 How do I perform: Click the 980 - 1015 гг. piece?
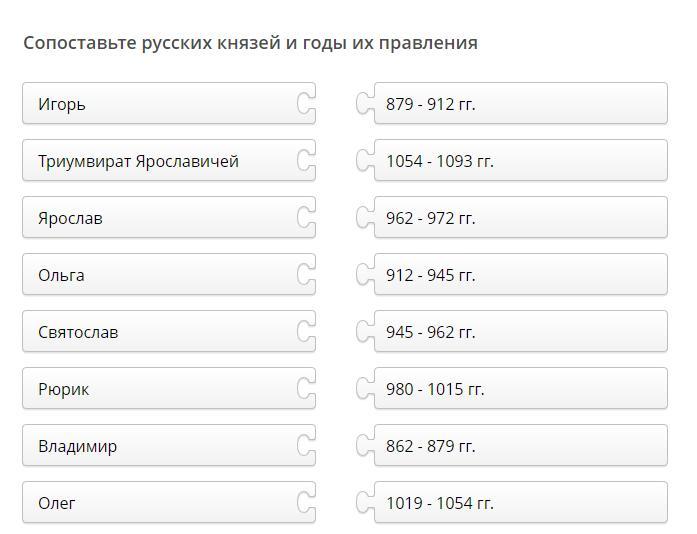pyautogui.click(x=520, y=389)
